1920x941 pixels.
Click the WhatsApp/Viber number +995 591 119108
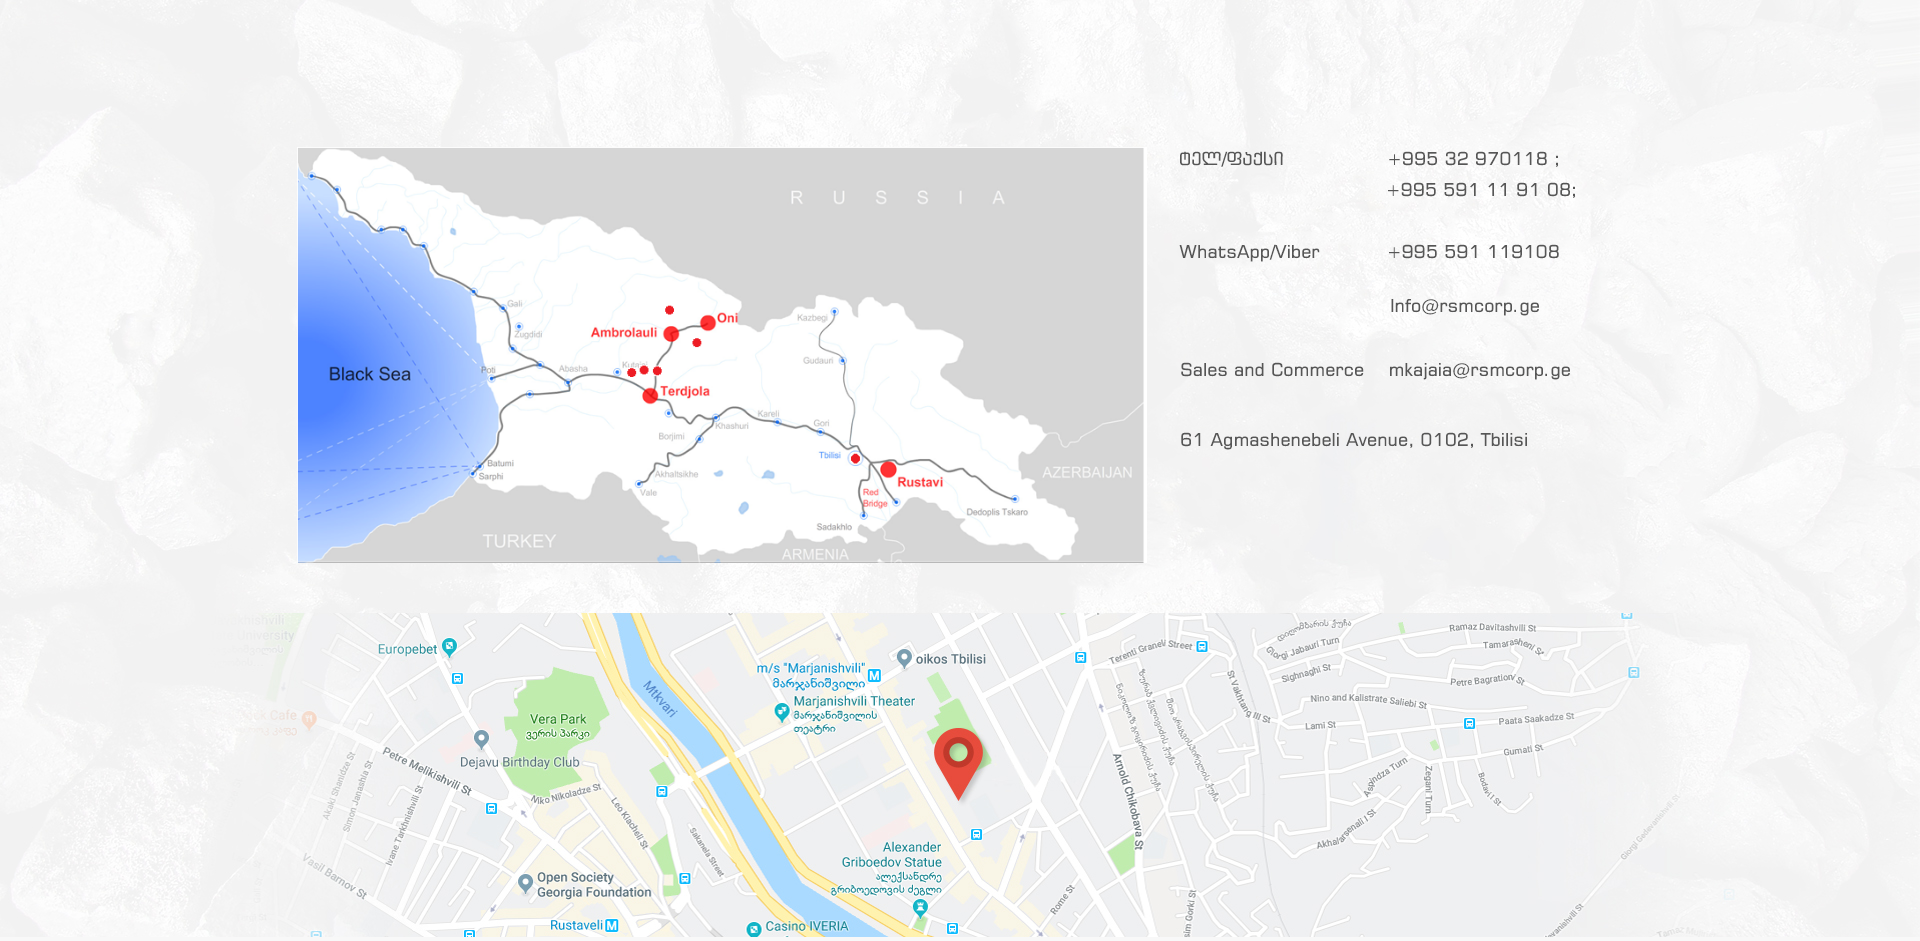(1473, 252)
